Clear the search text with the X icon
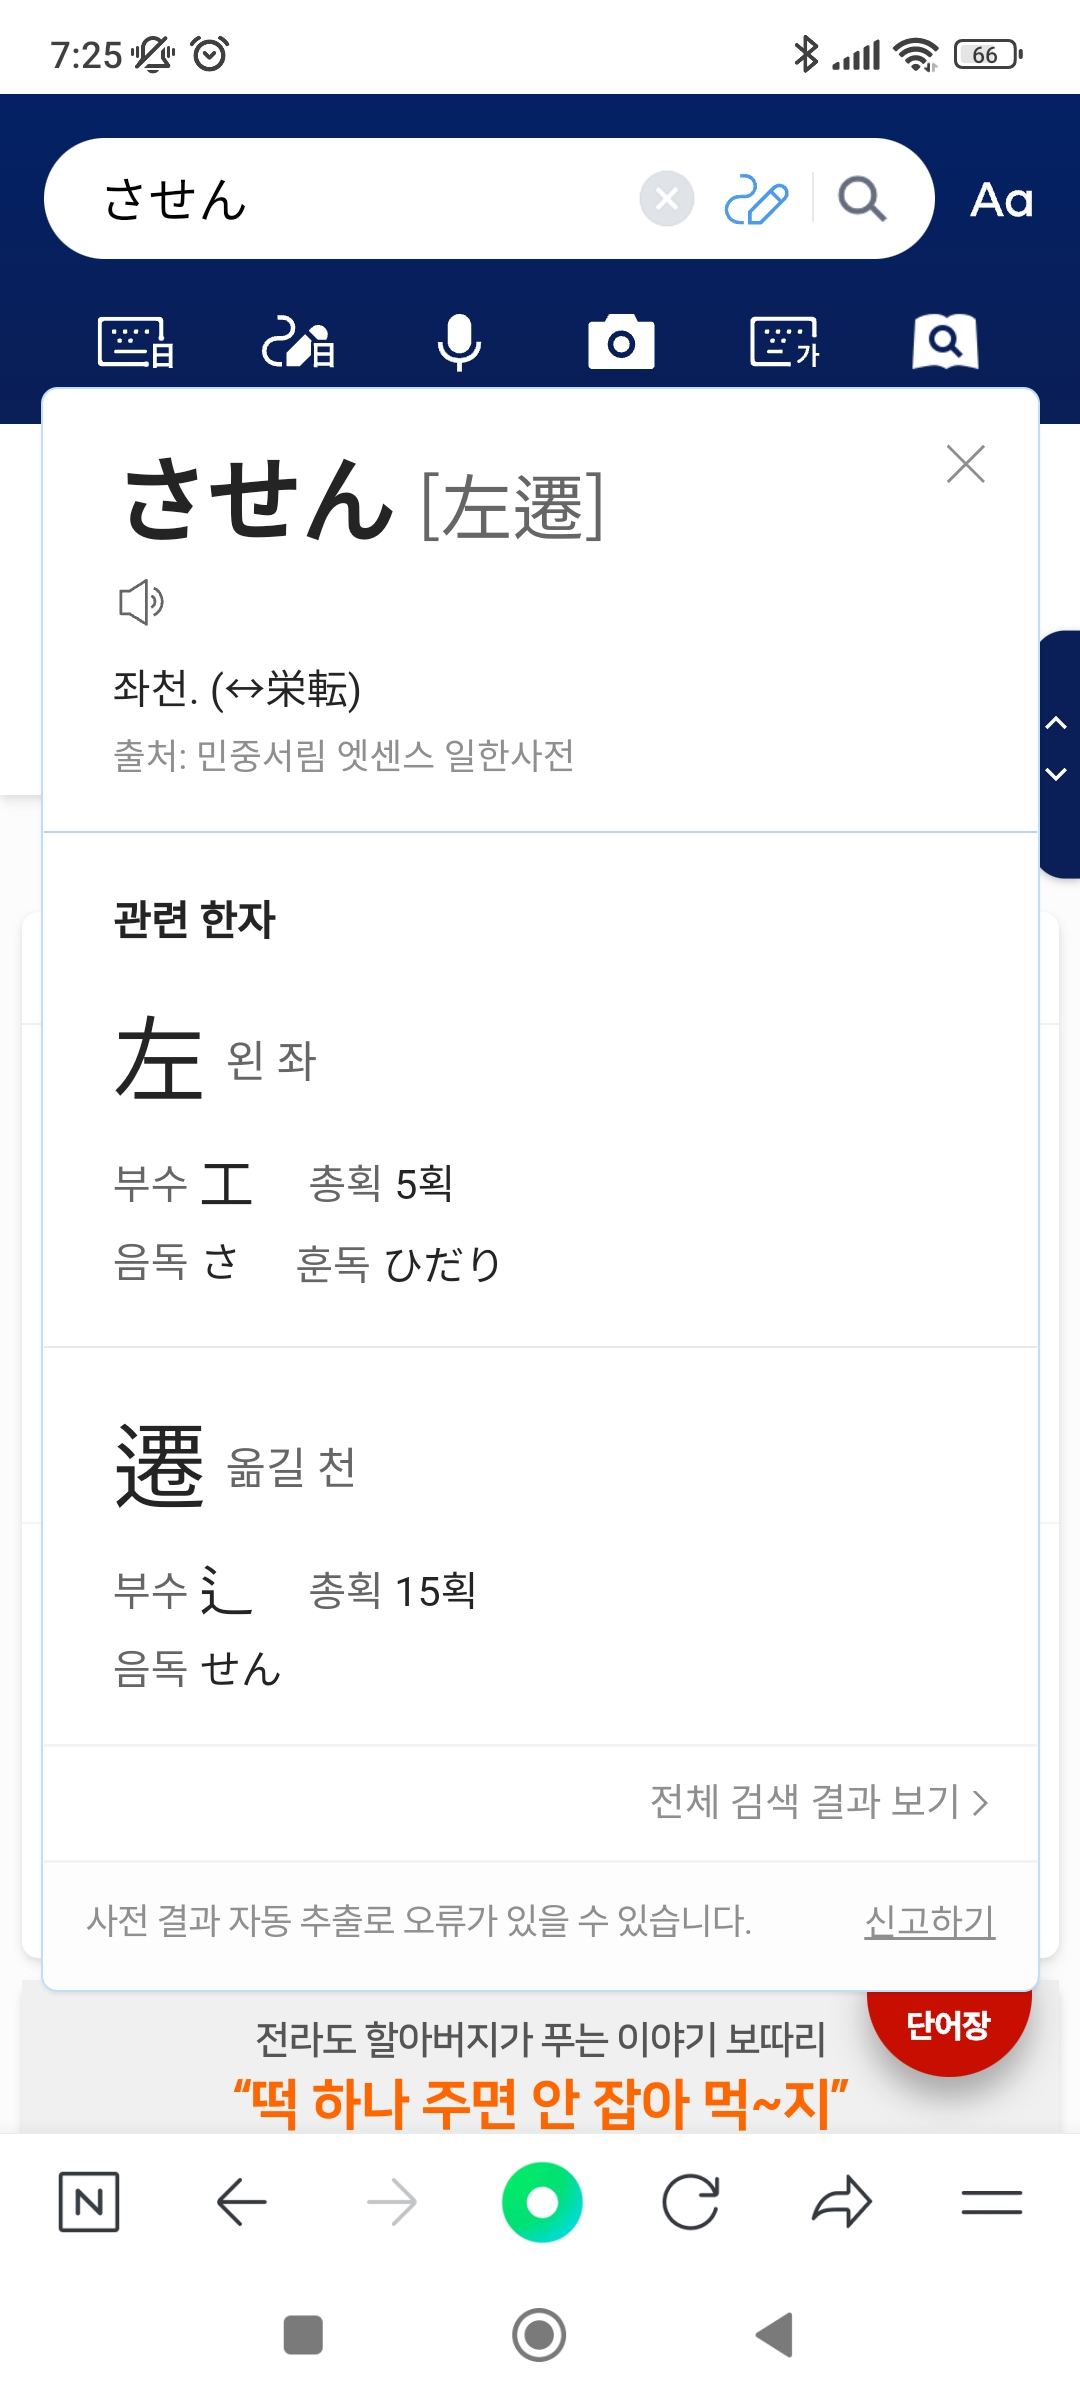The height and width of the screenshot is (2400, 1080). [x=667, y=199]
